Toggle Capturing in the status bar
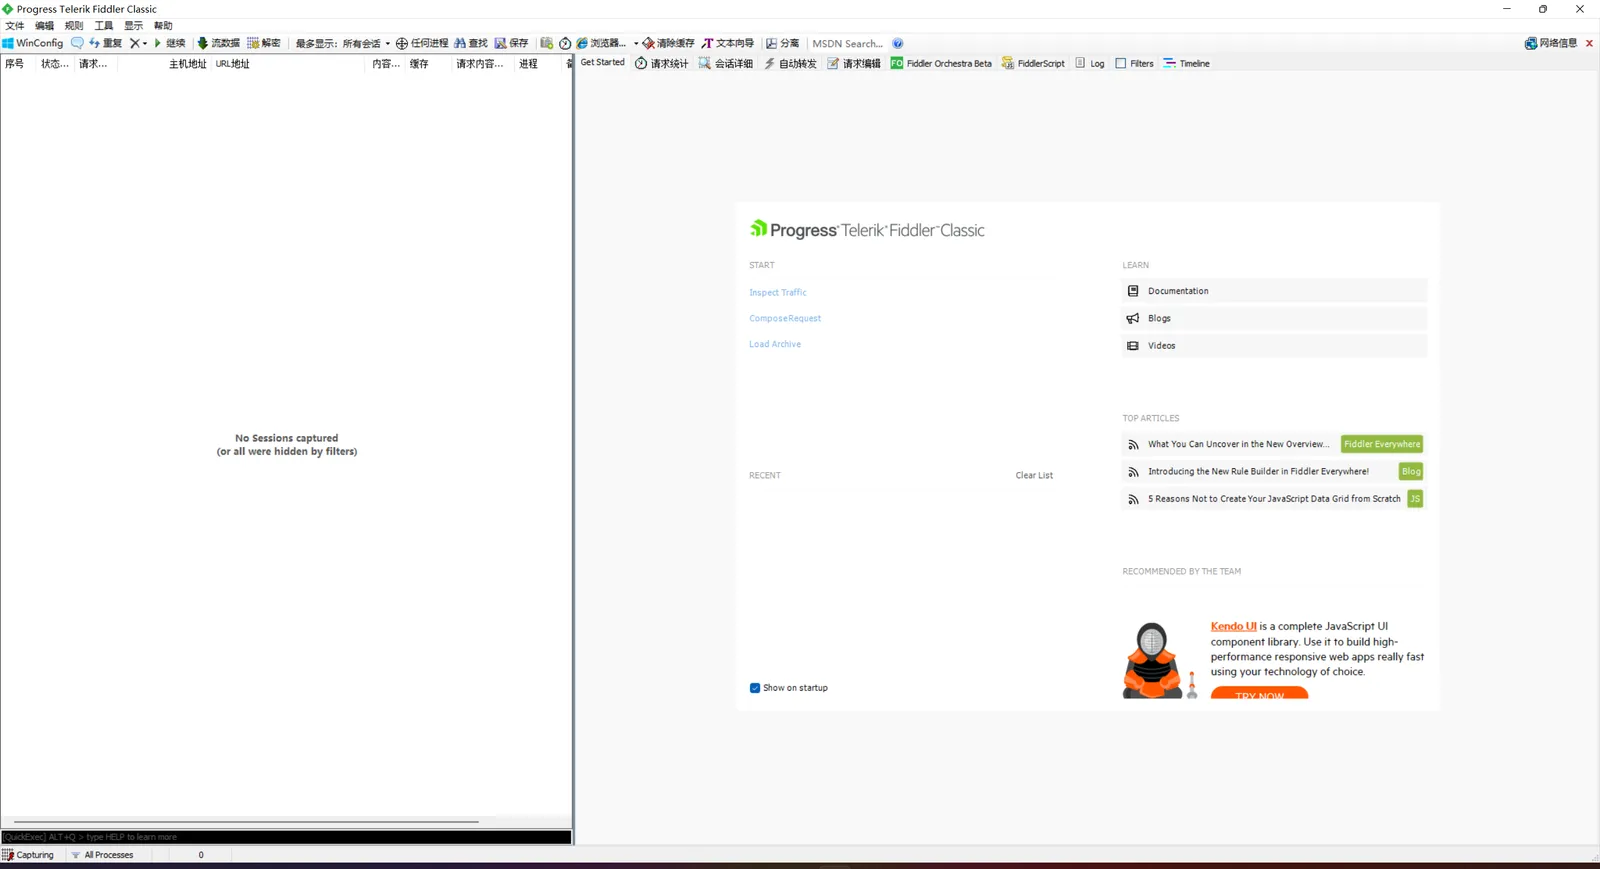 click(x=28, y=855)
